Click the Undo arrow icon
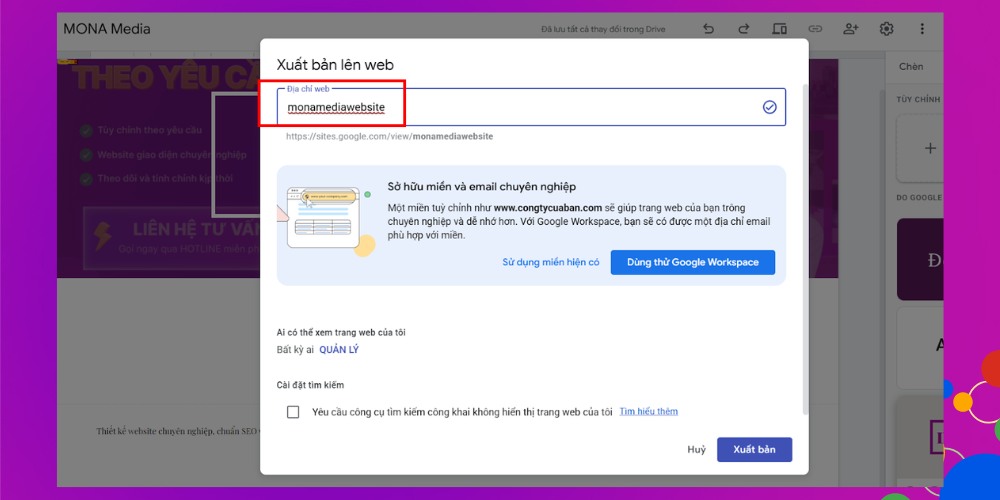 tap(708, 29)
